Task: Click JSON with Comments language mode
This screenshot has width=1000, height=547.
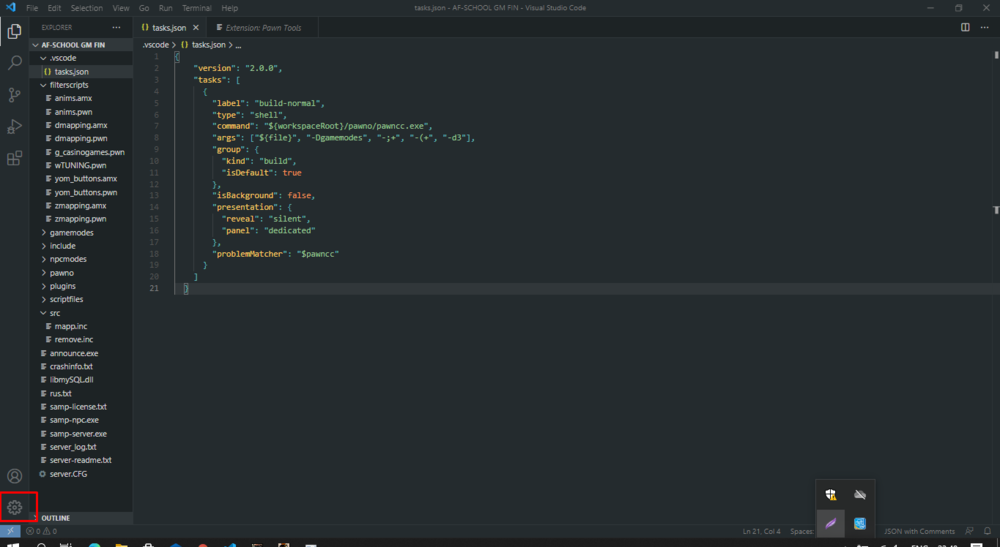Action: (x=919, y=531)
